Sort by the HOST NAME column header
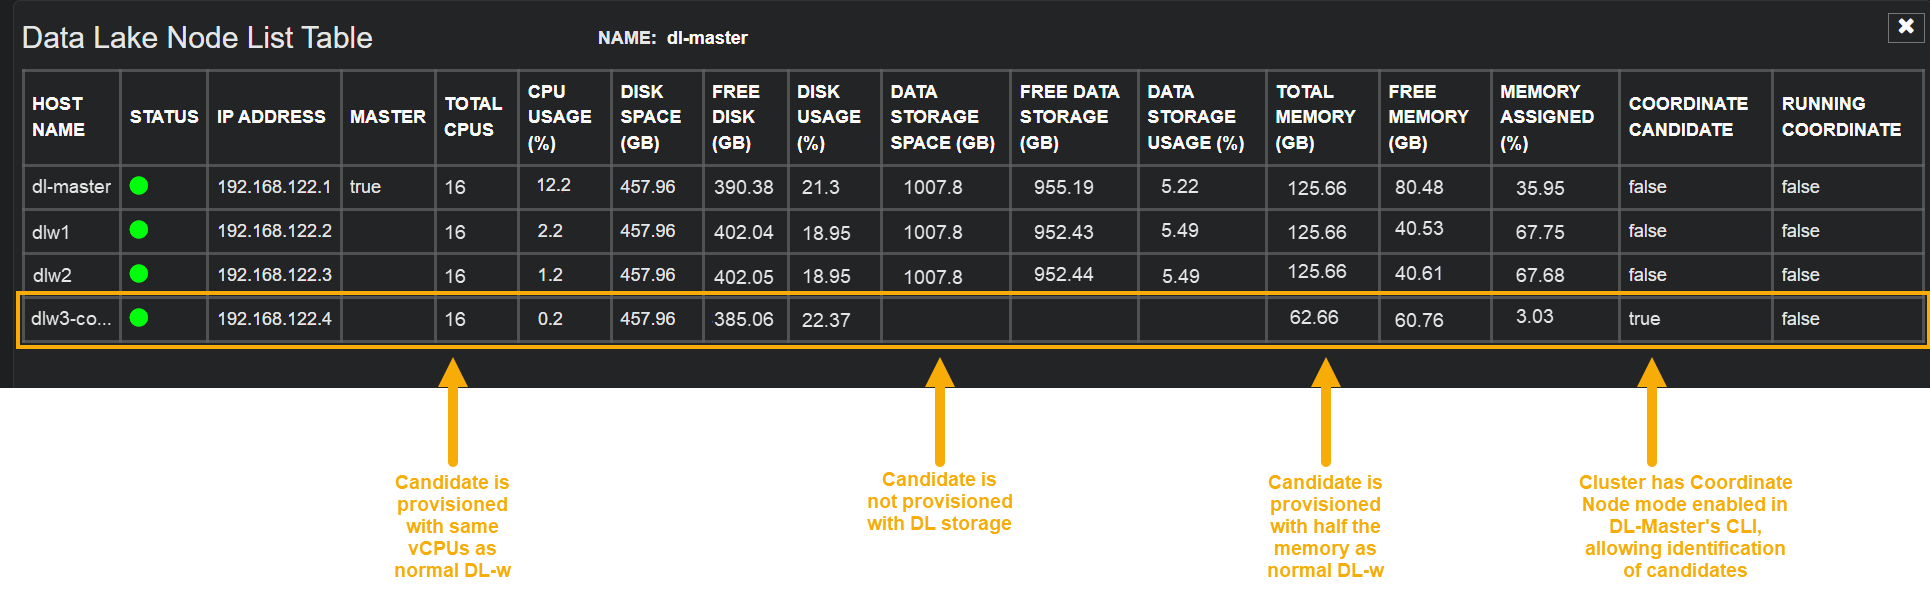 pyautogui.click(x=58, y=117)
